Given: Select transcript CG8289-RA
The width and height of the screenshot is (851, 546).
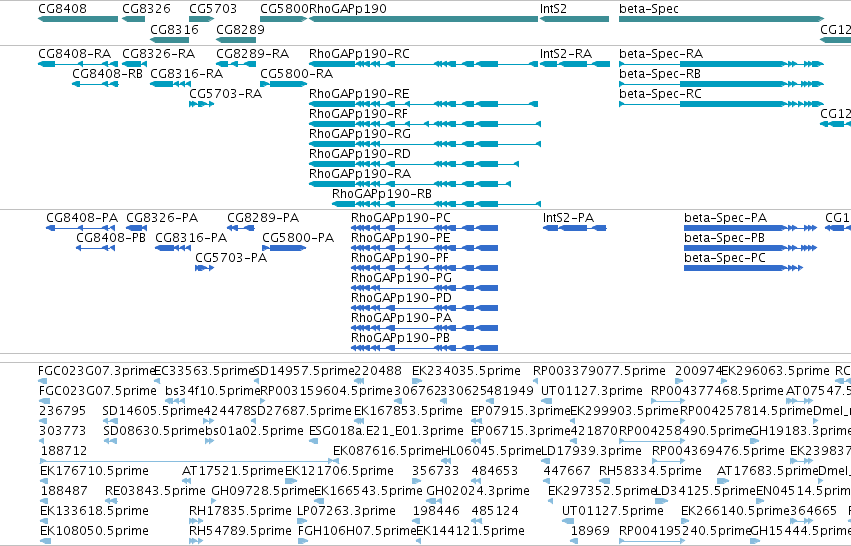Looking at the screenshot, I should (x=236, y=64).
